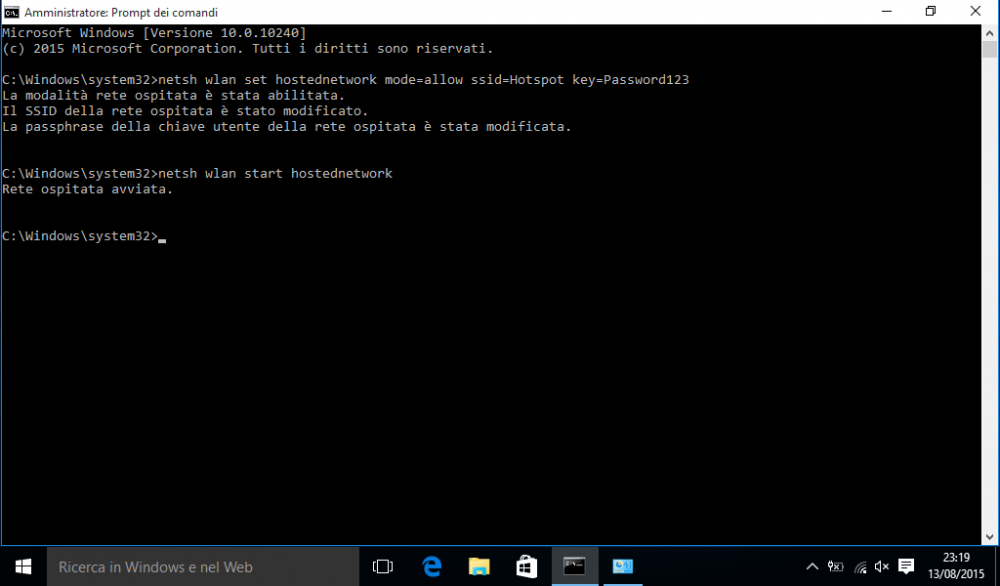Click 'Il SSID della rete ospitata è stato modificato.'
The height and width of the screenshot is (586, 1000).
coord(185,111)
